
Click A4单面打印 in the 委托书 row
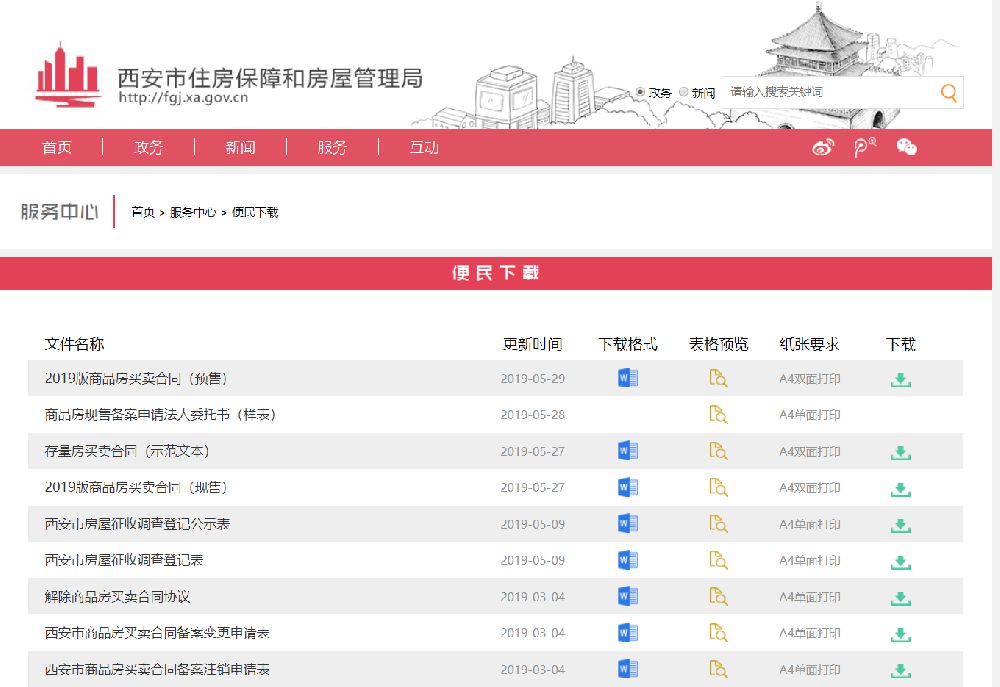[x=809, y=415]
